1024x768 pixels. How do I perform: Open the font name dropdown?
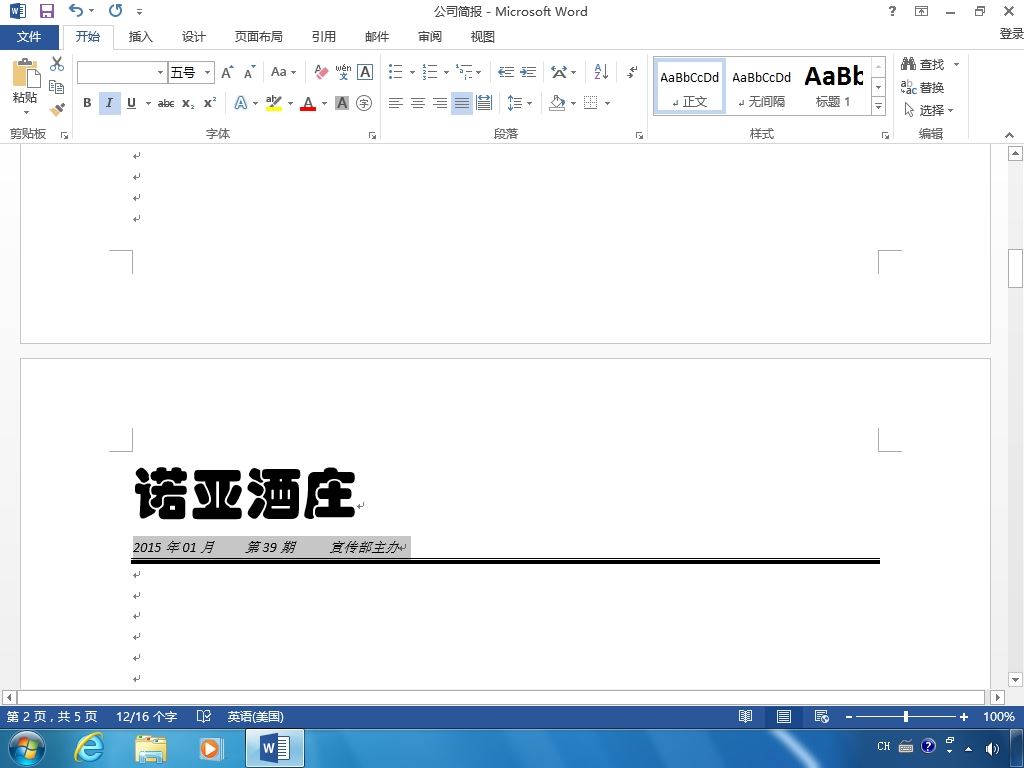click(160, 72)
